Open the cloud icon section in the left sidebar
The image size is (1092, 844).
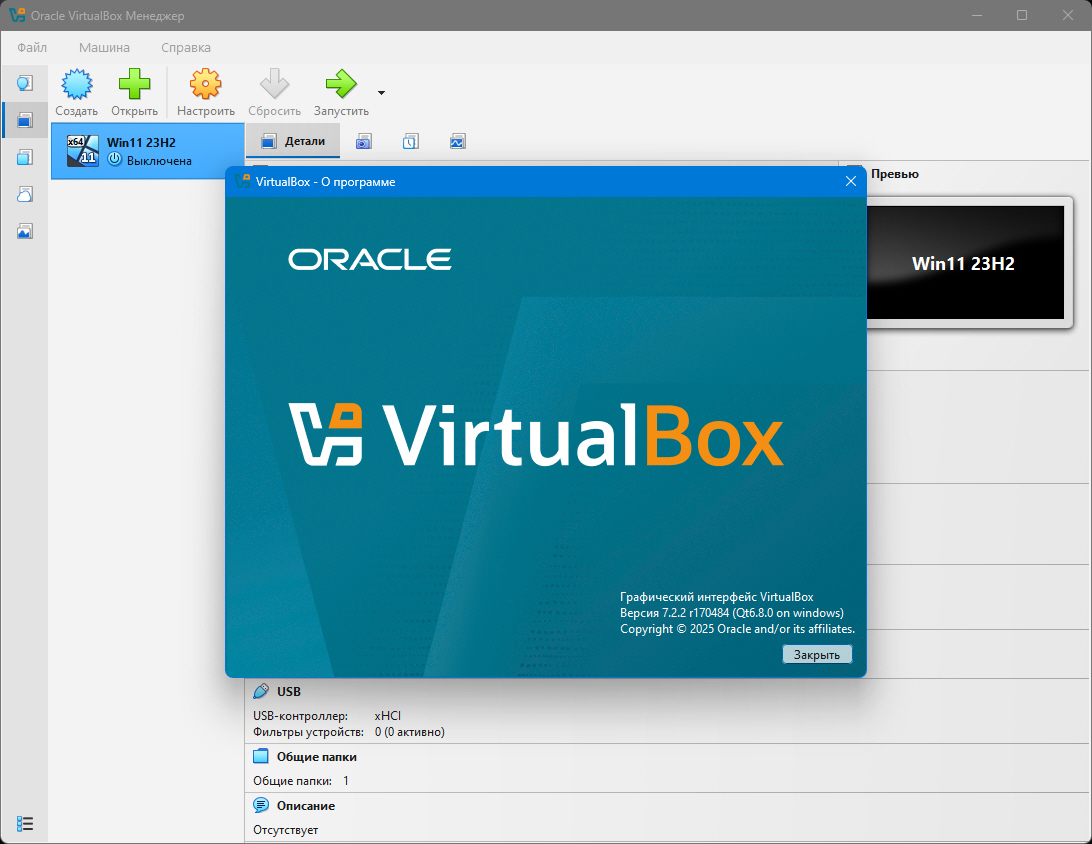click(24, 194)
